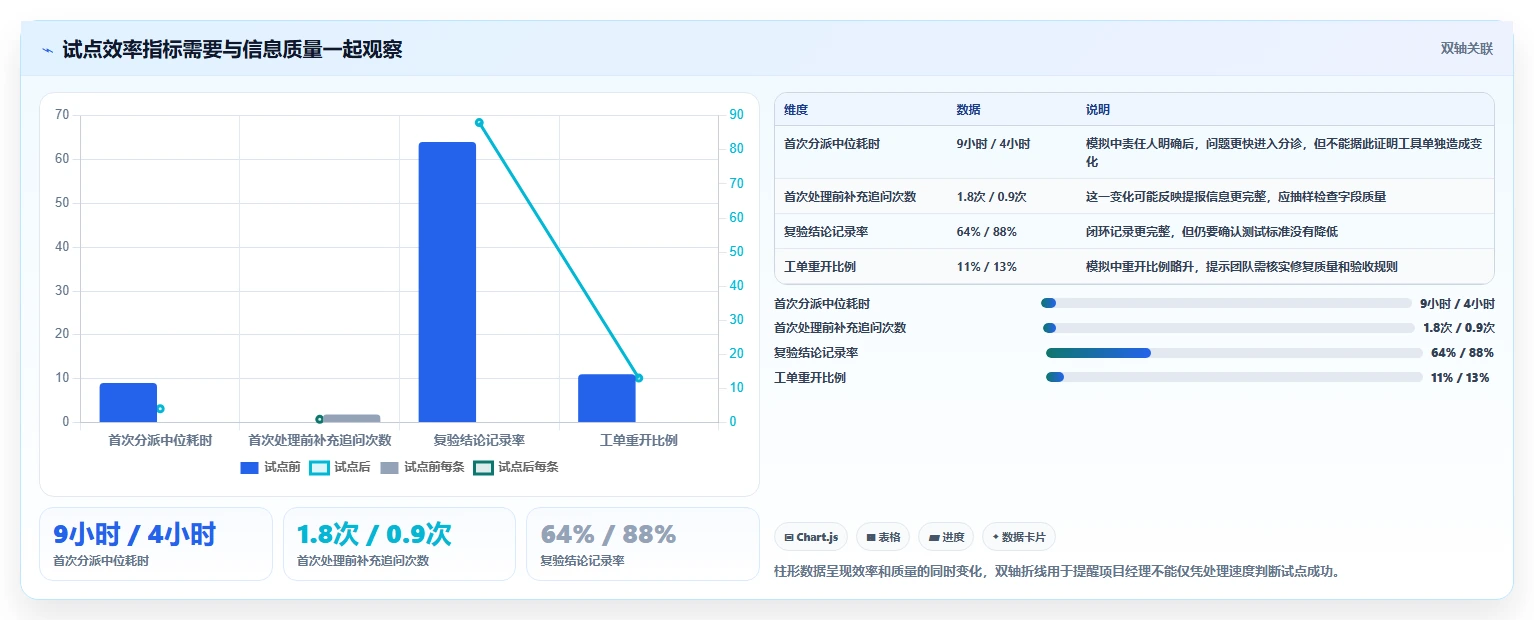Click the description starting 模拟中责任人明确后

point(1284,153)
